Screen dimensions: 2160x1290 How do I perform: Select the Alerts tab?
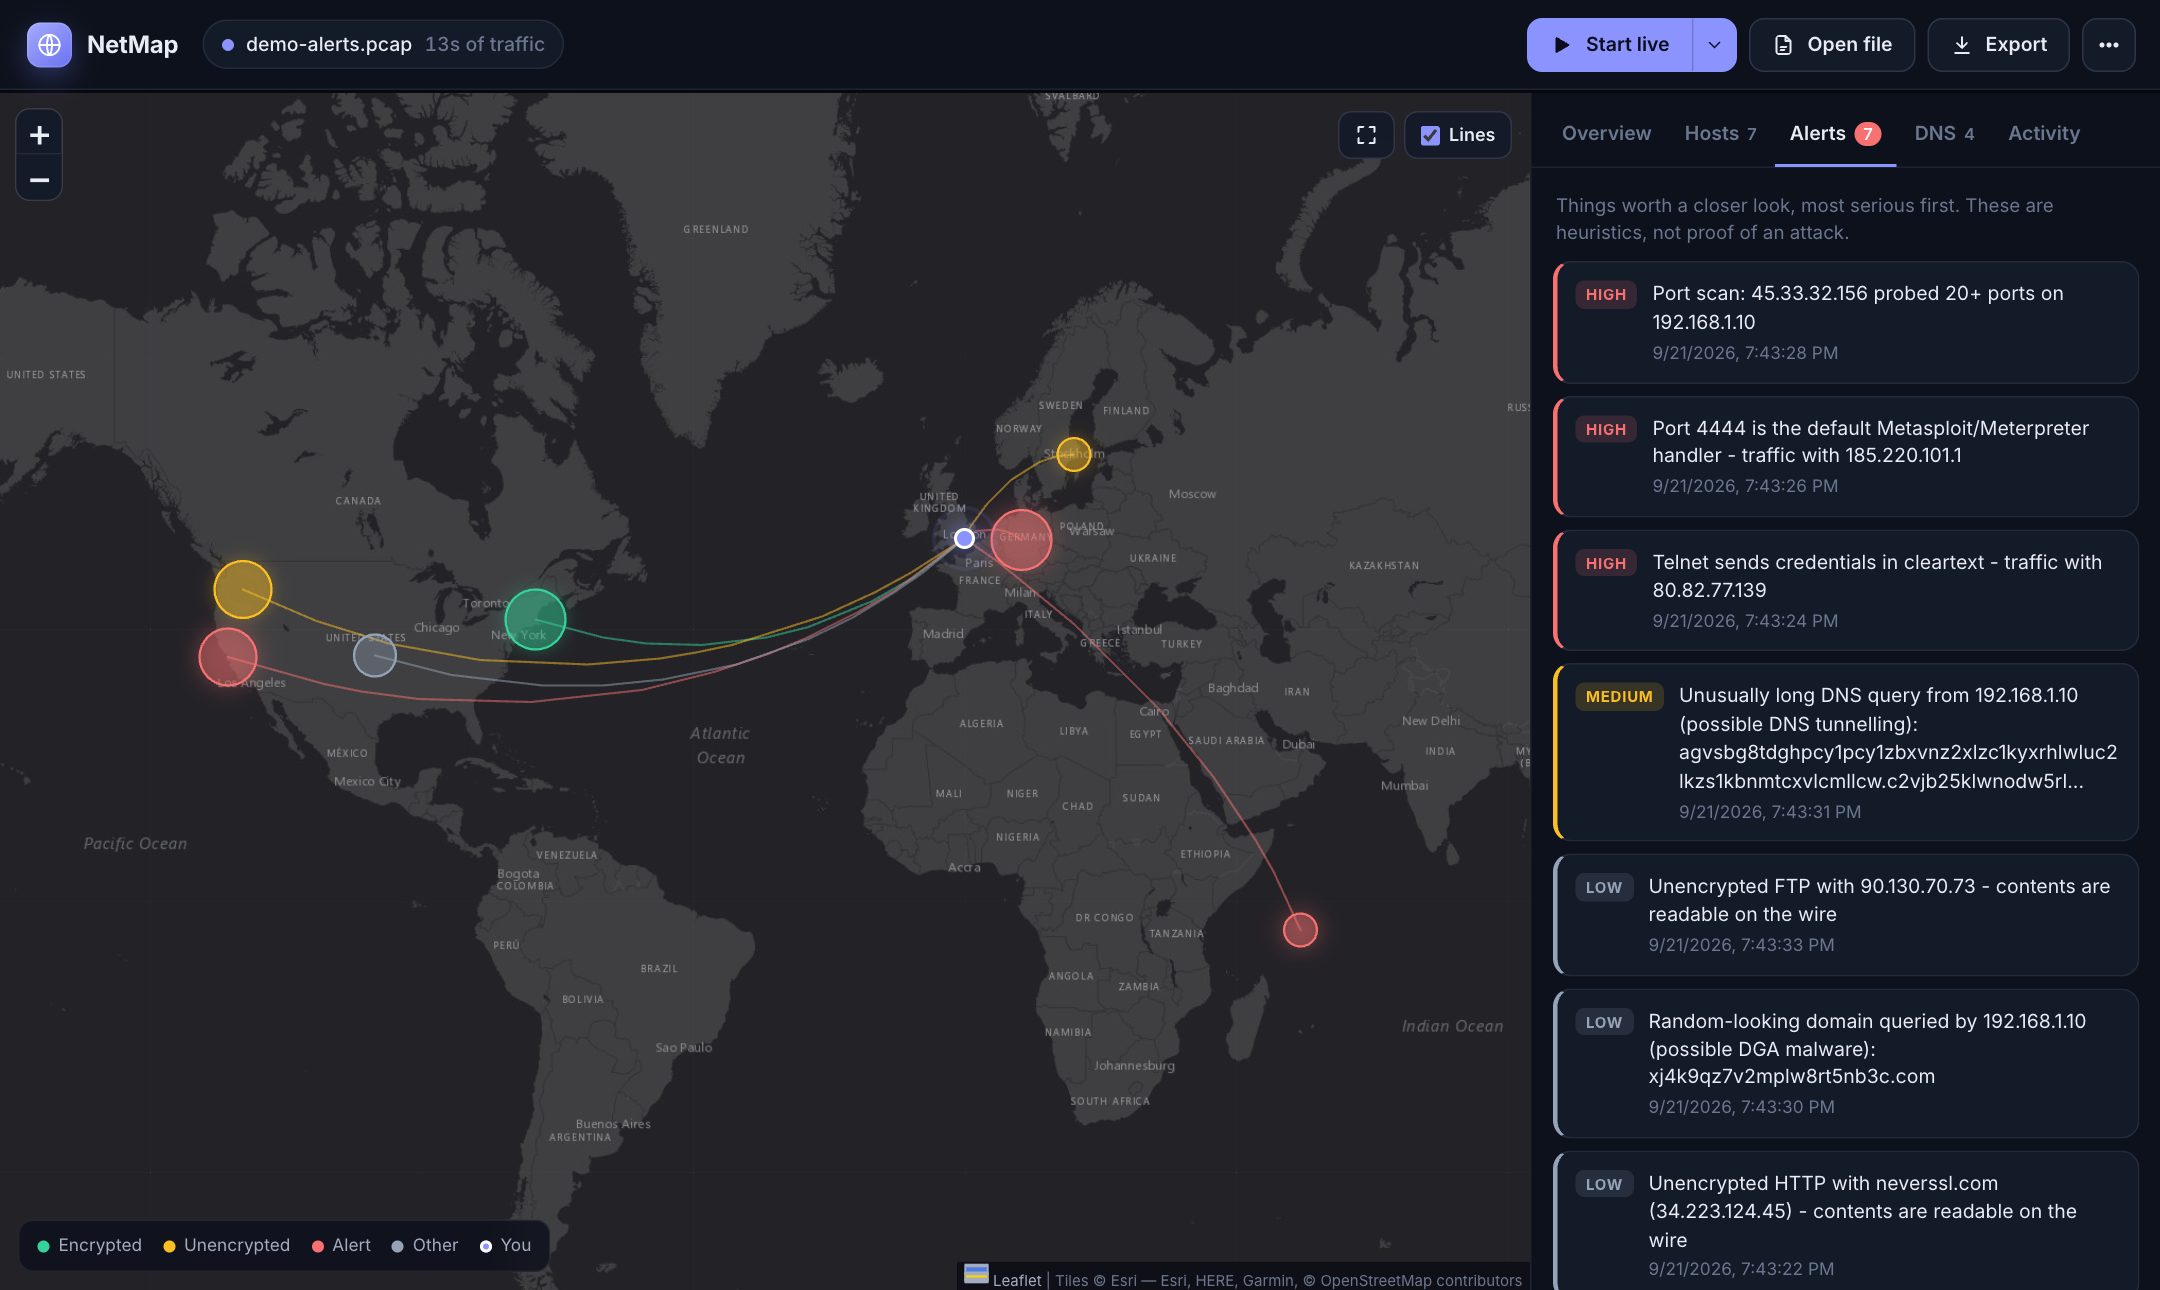point(1835,133)
